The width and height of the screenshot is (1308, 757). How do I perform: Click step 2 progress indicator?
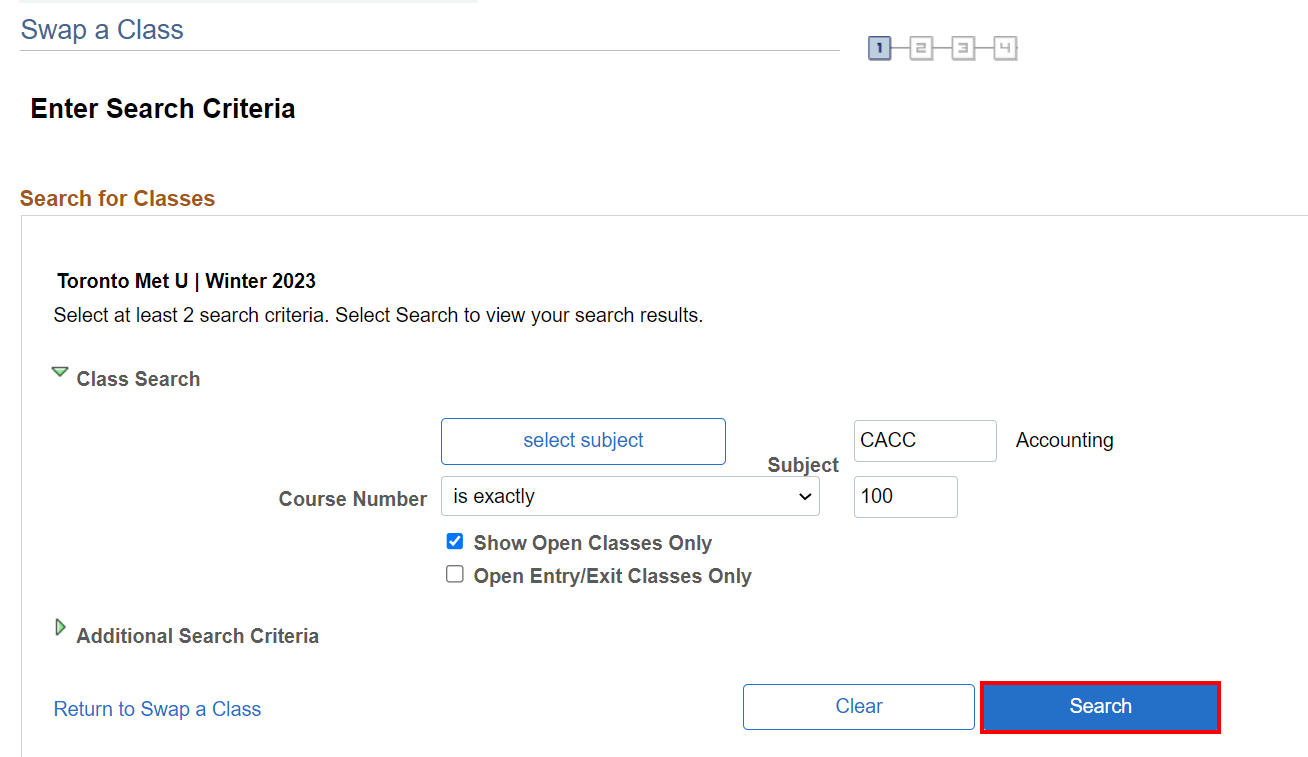pos(921,48)
